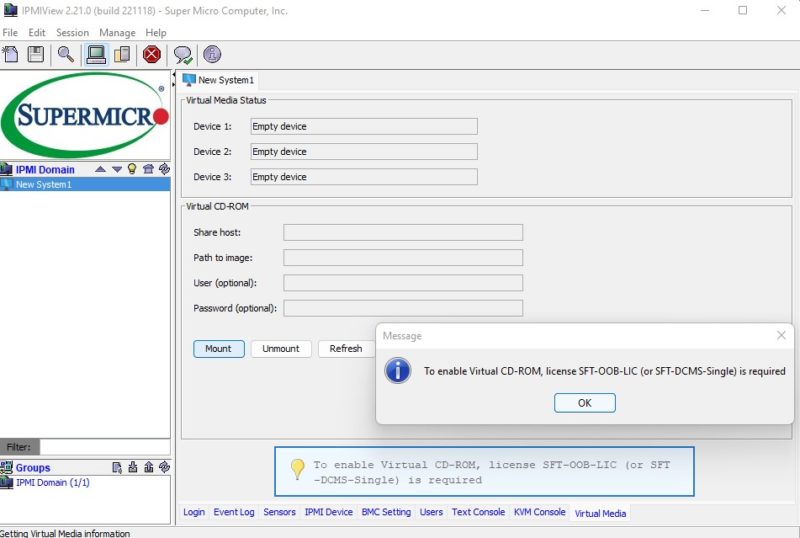The width and height of the screenshot is (800, 538).
Task: Close the Message dialog with X
Action: pos(781,336)
